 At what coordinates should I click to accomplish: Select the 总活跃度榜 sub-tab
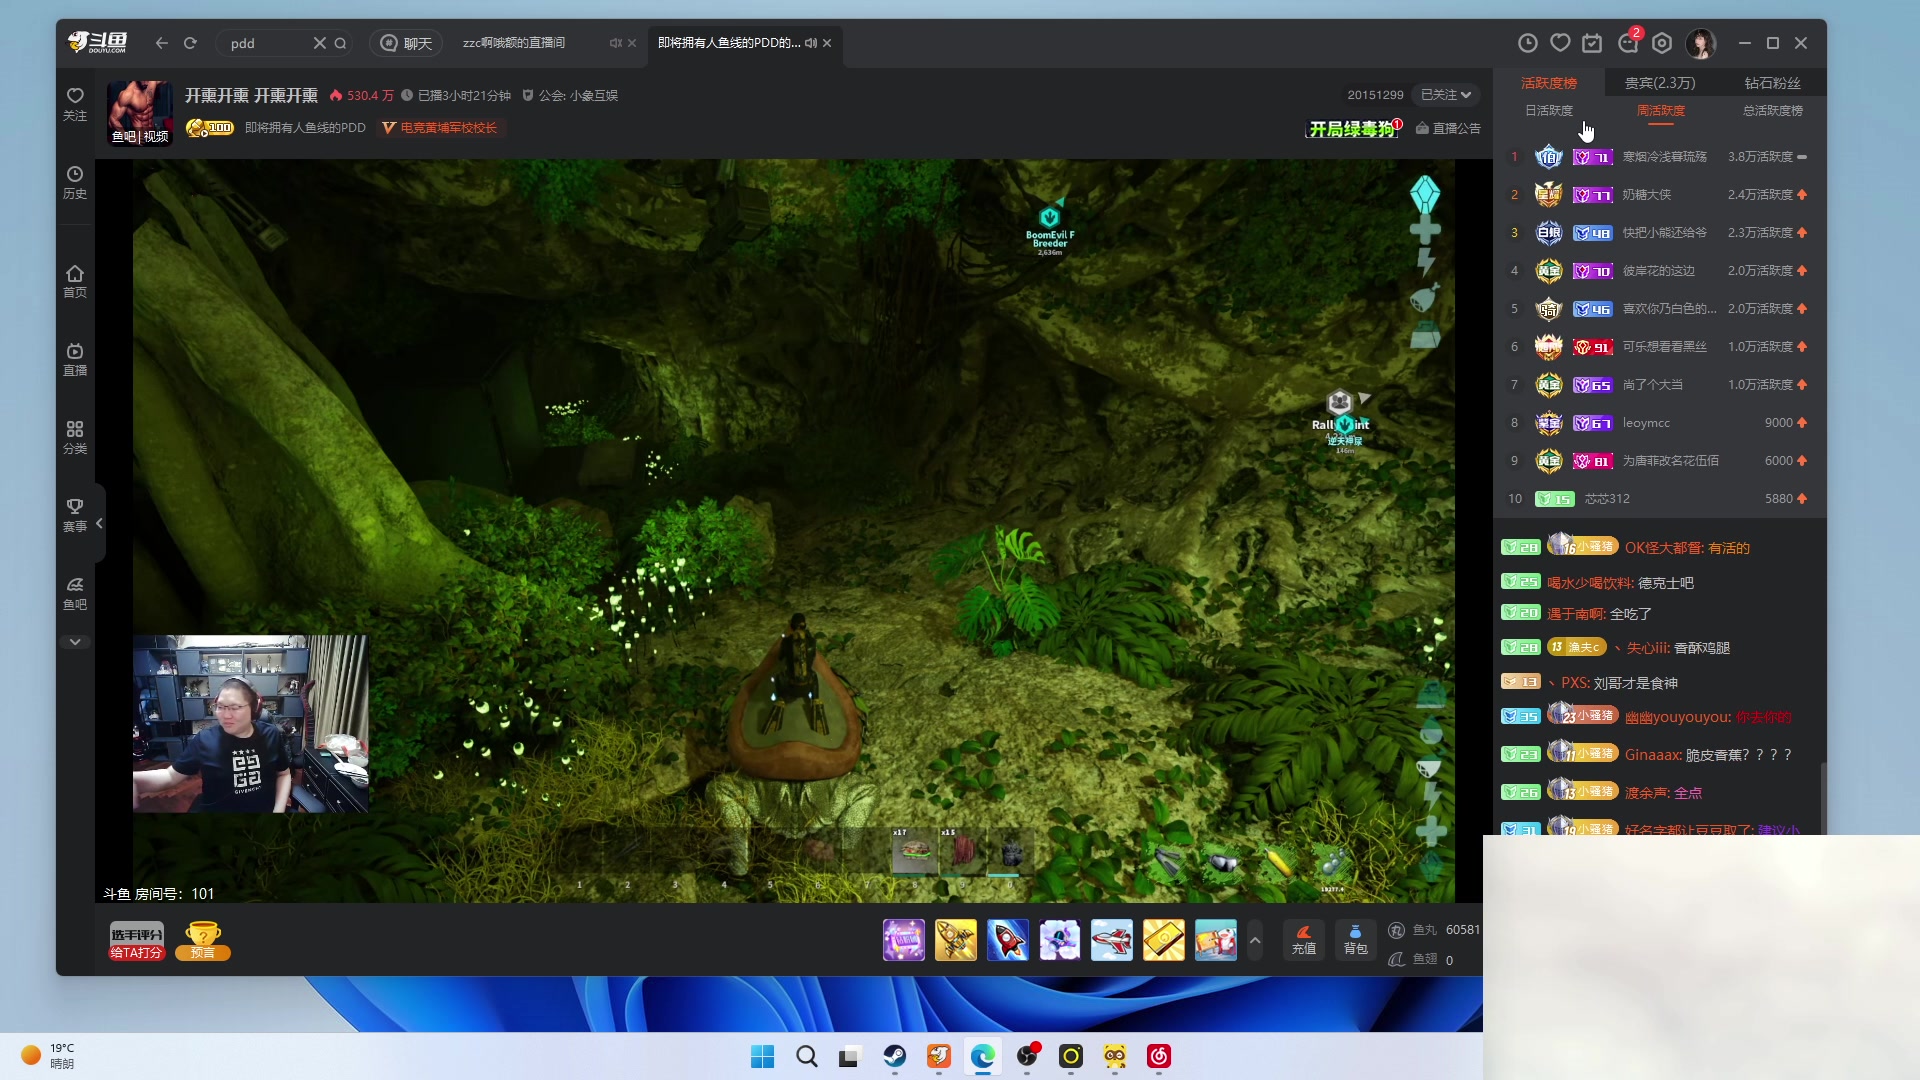pos(1773,111)
